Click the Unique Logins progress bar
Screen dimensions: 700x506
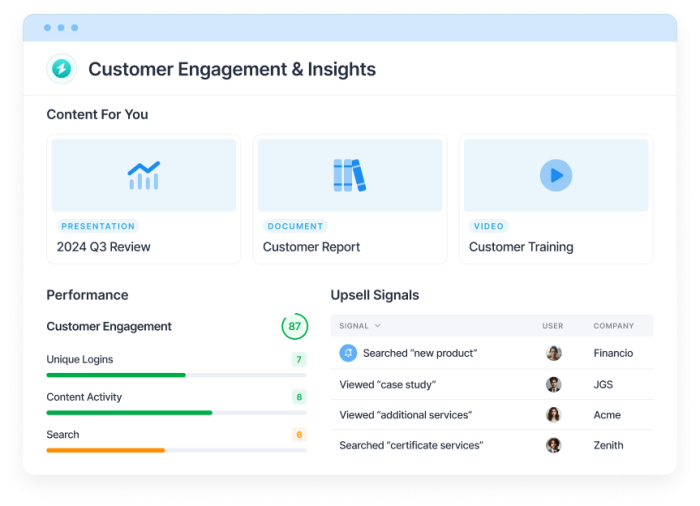pyautogui.click(x=176, y=375)
